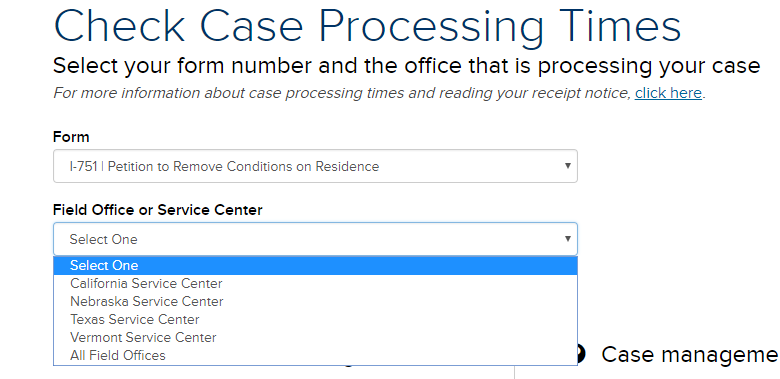The height and width of the screenshot is (379, 780).
Task: Open the 'click here' receipt notice link
Action: [668, 93]
